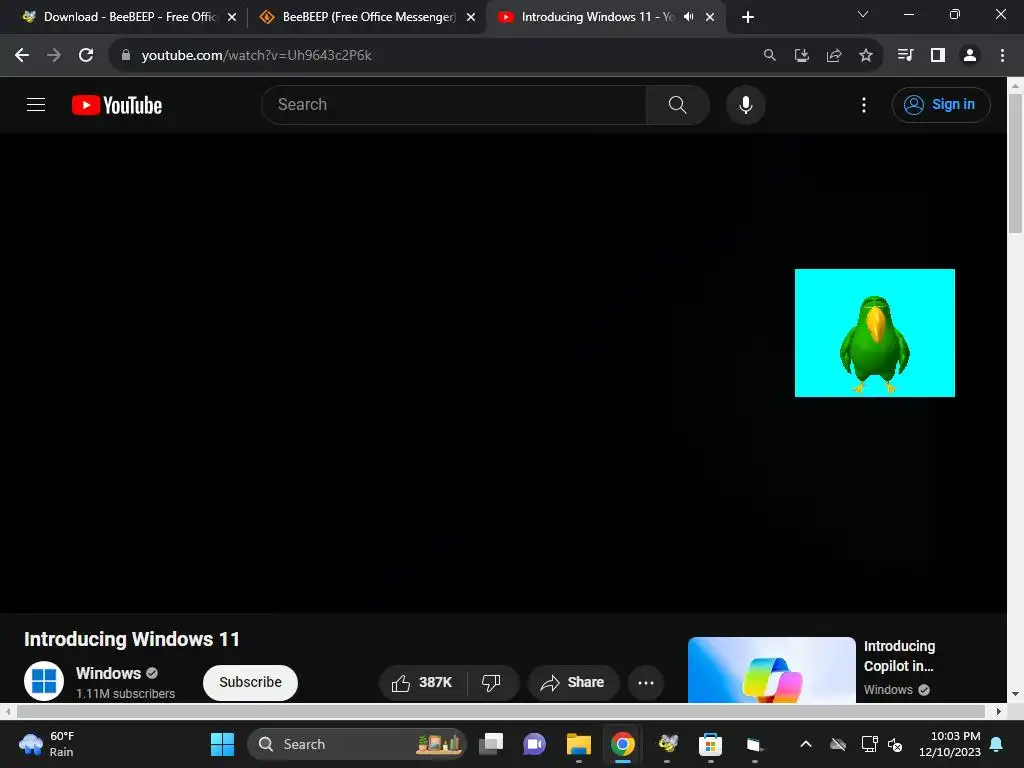Bookmark this page with star icon
The width and height of the screenshot is (1024, 768).
point(866,55)
